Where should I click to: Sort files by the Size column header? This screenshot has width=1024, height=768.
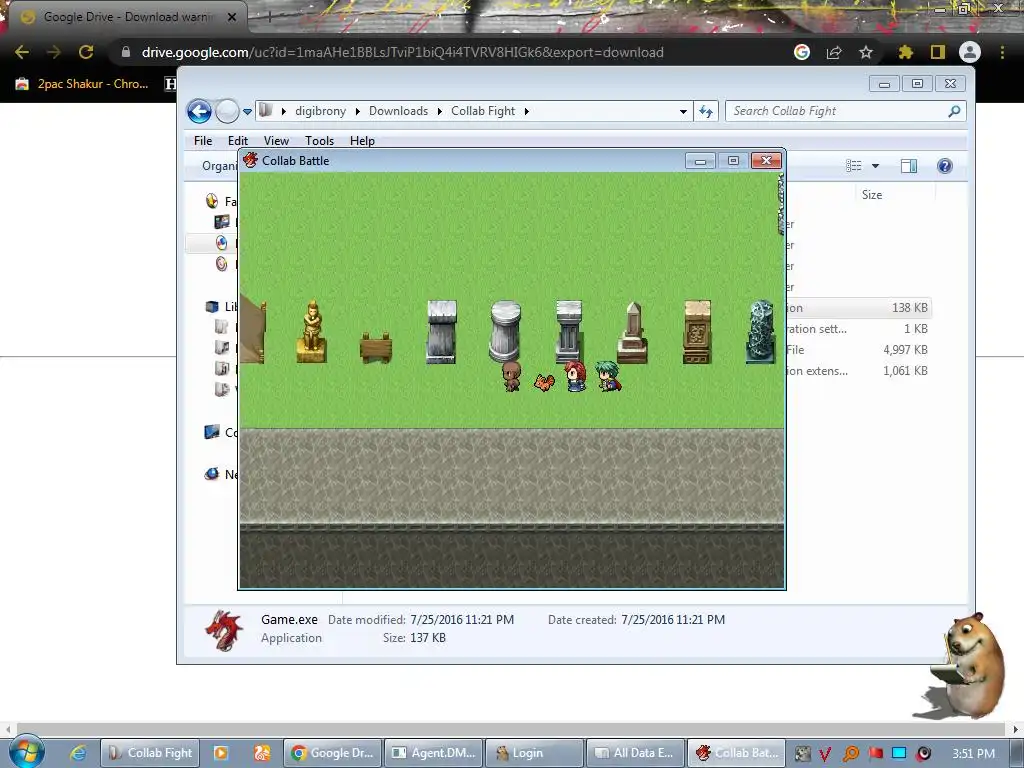[x=872, y=195]
